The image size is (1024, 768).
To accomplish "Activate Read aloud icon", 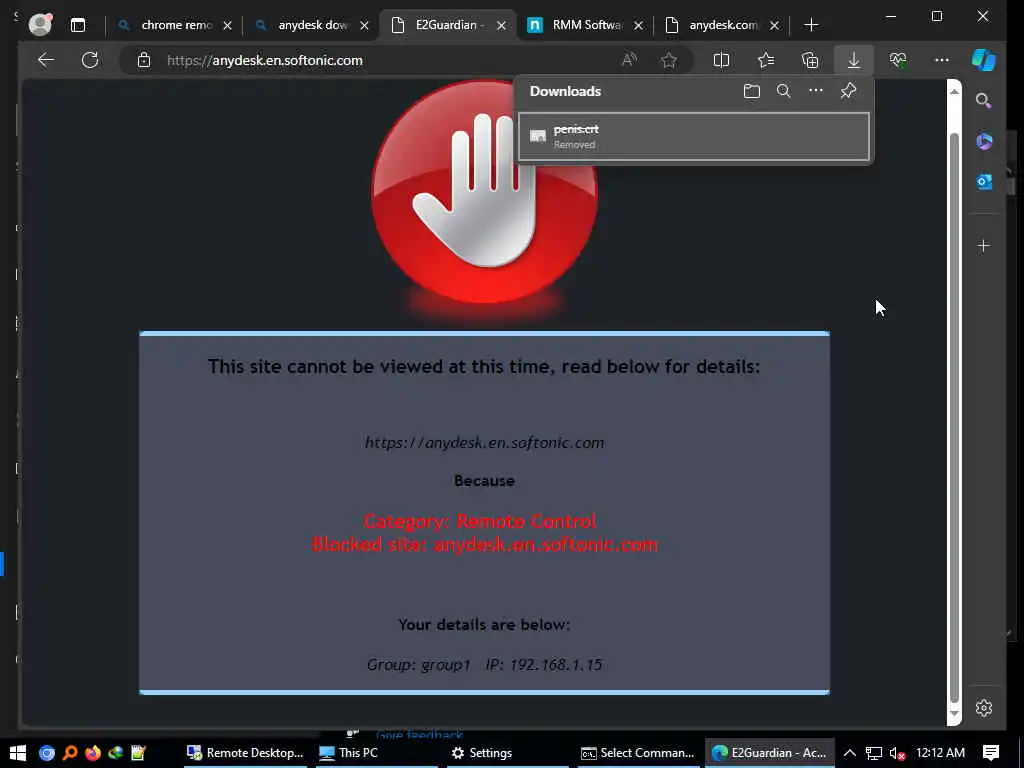I will tap(630, 60).
